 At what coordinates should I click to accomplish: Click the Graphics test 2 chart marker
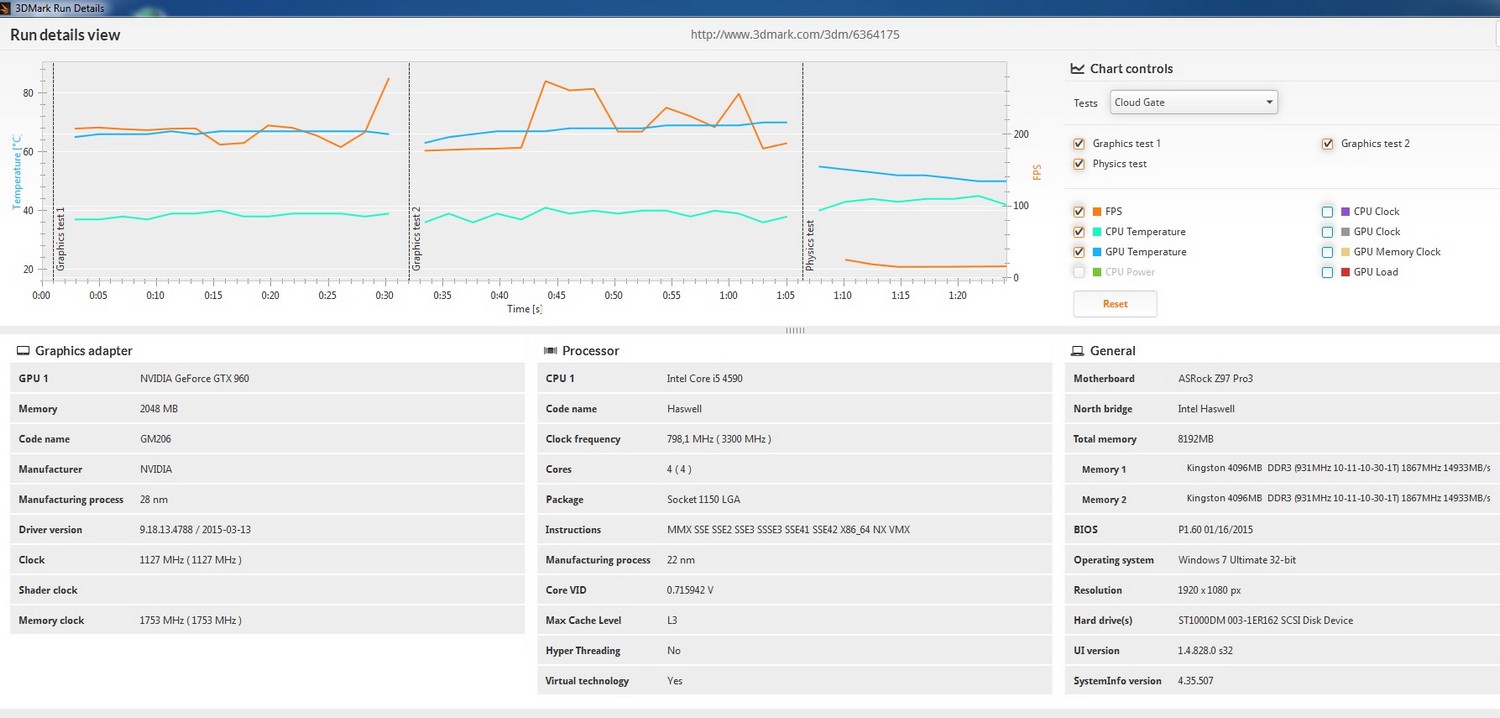coord(416,239)
